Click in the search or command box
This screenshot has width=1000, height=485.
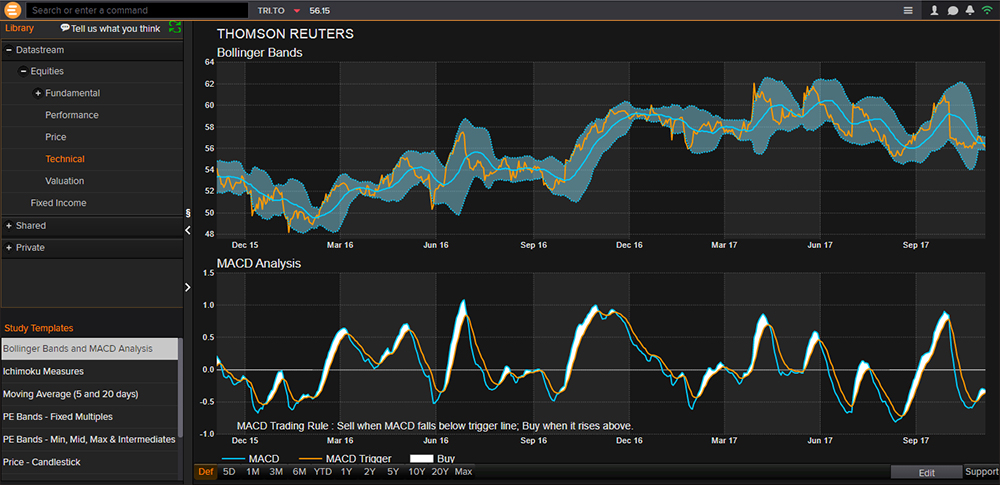[137, 10]
